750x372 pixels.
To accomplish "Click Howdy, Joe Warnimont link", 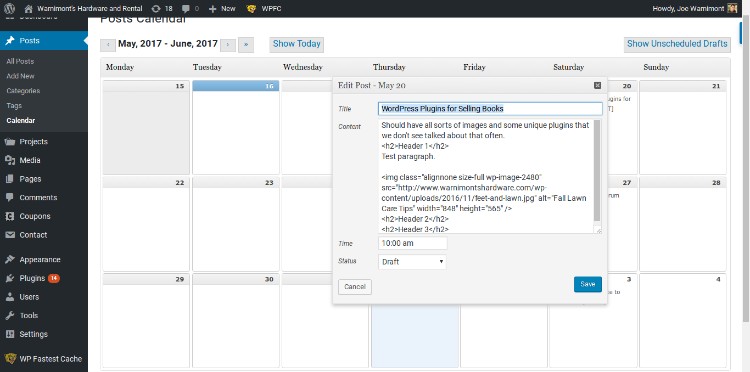I will coord(688,9).
